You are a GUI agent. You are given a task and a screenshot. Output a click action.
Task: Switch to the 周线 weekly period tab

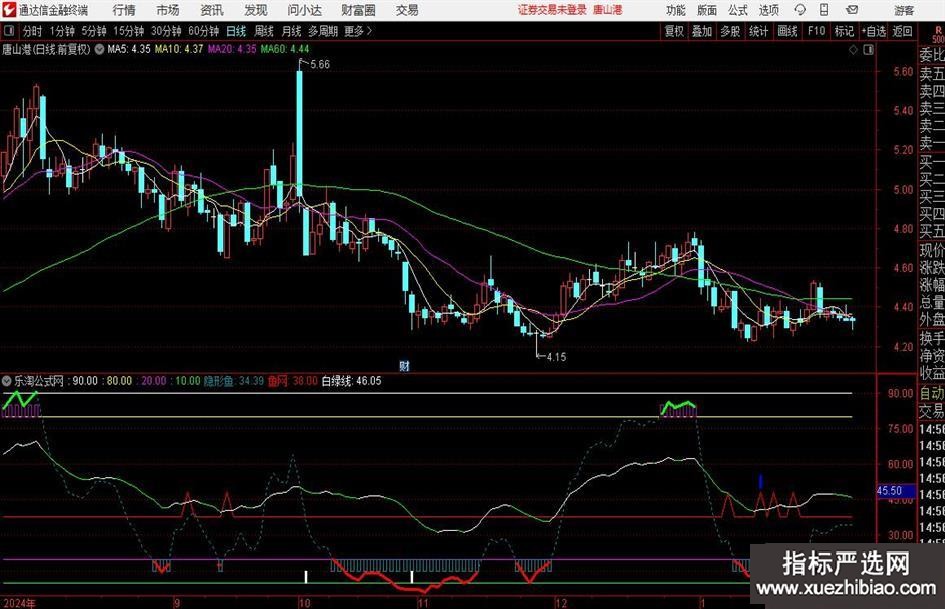pyautogui.click(x=264, y=31)
